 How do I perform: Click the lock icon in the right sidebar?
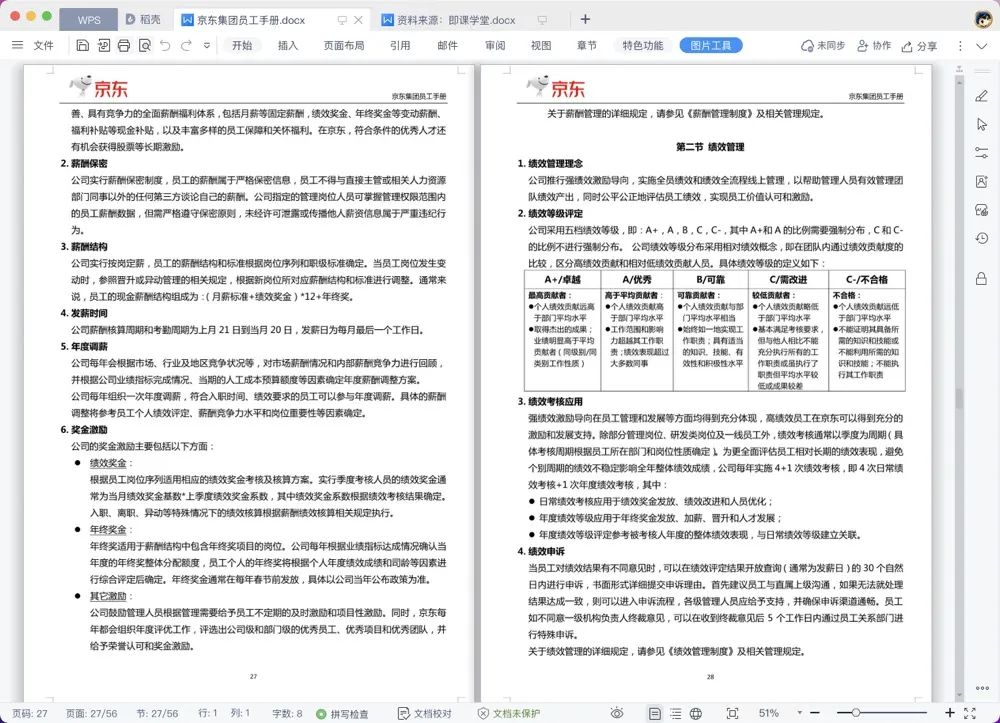pyautogui.click(x=982, y=279)
